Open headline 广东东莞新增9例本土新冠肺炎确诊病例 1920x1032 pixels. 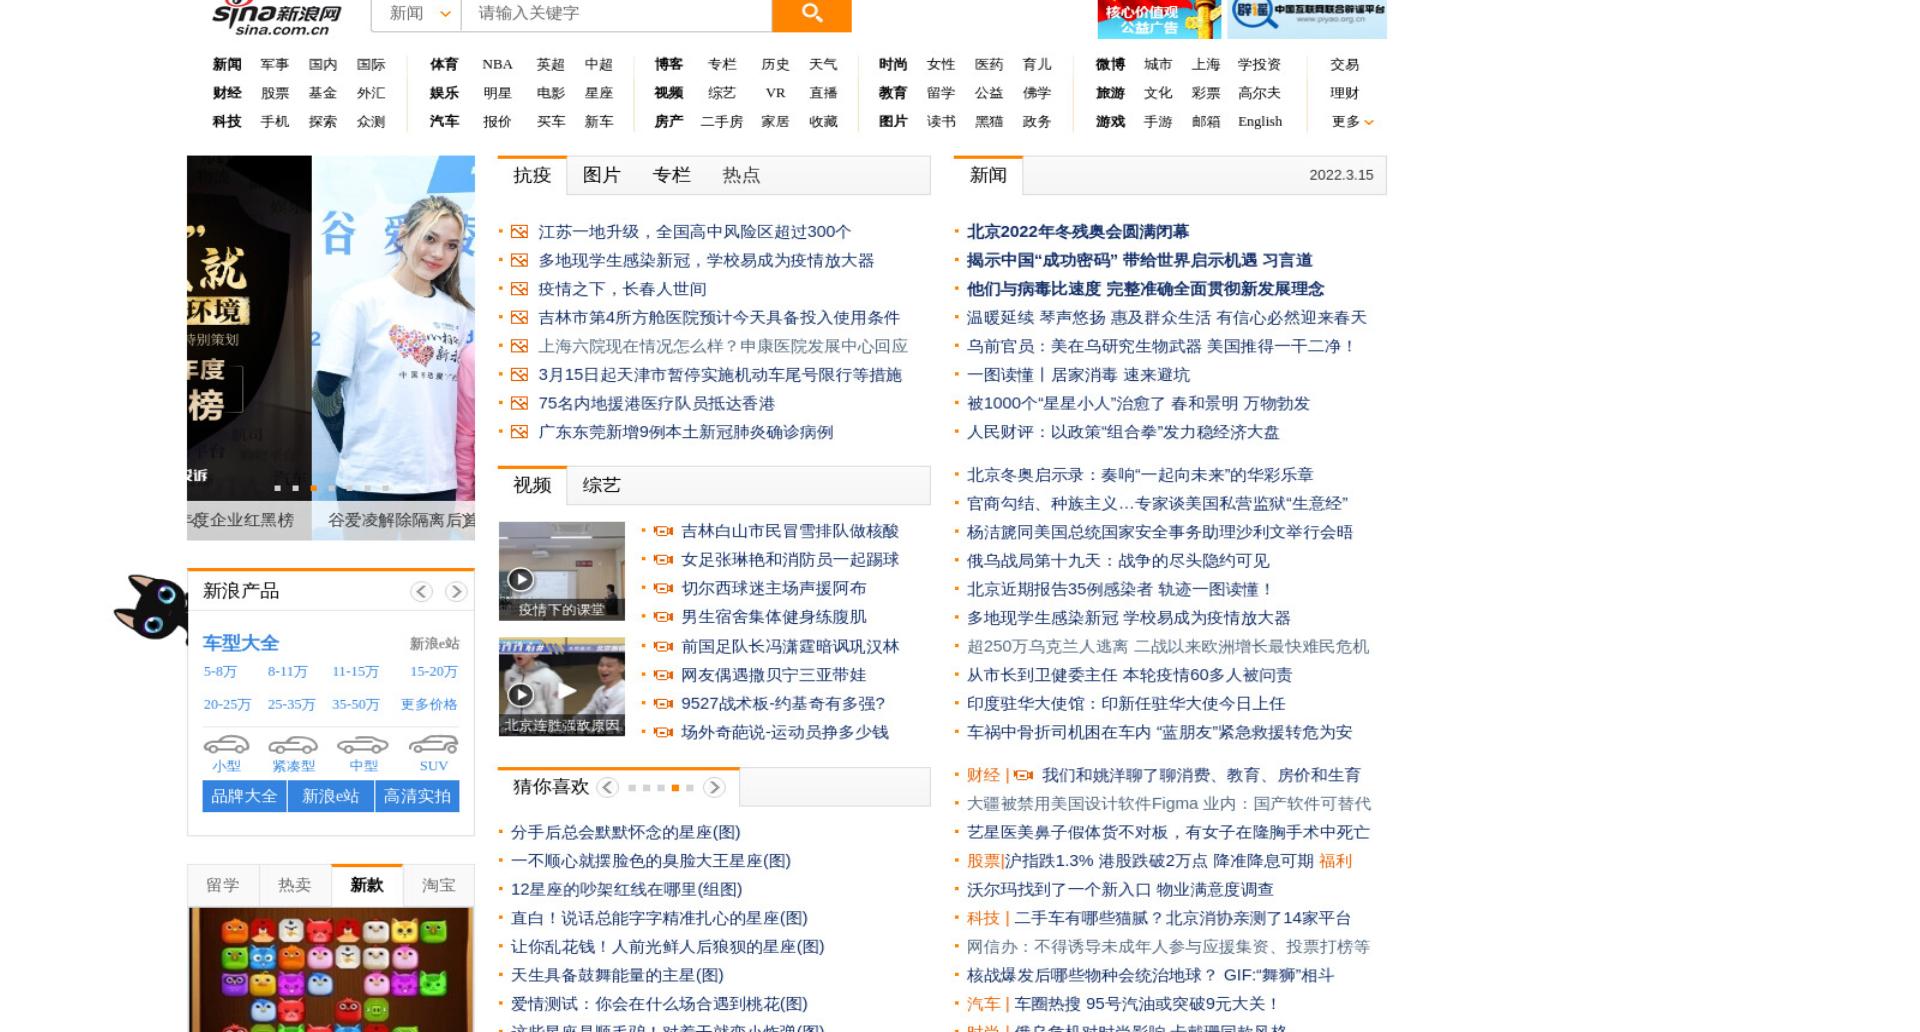[x=686, y=433]
